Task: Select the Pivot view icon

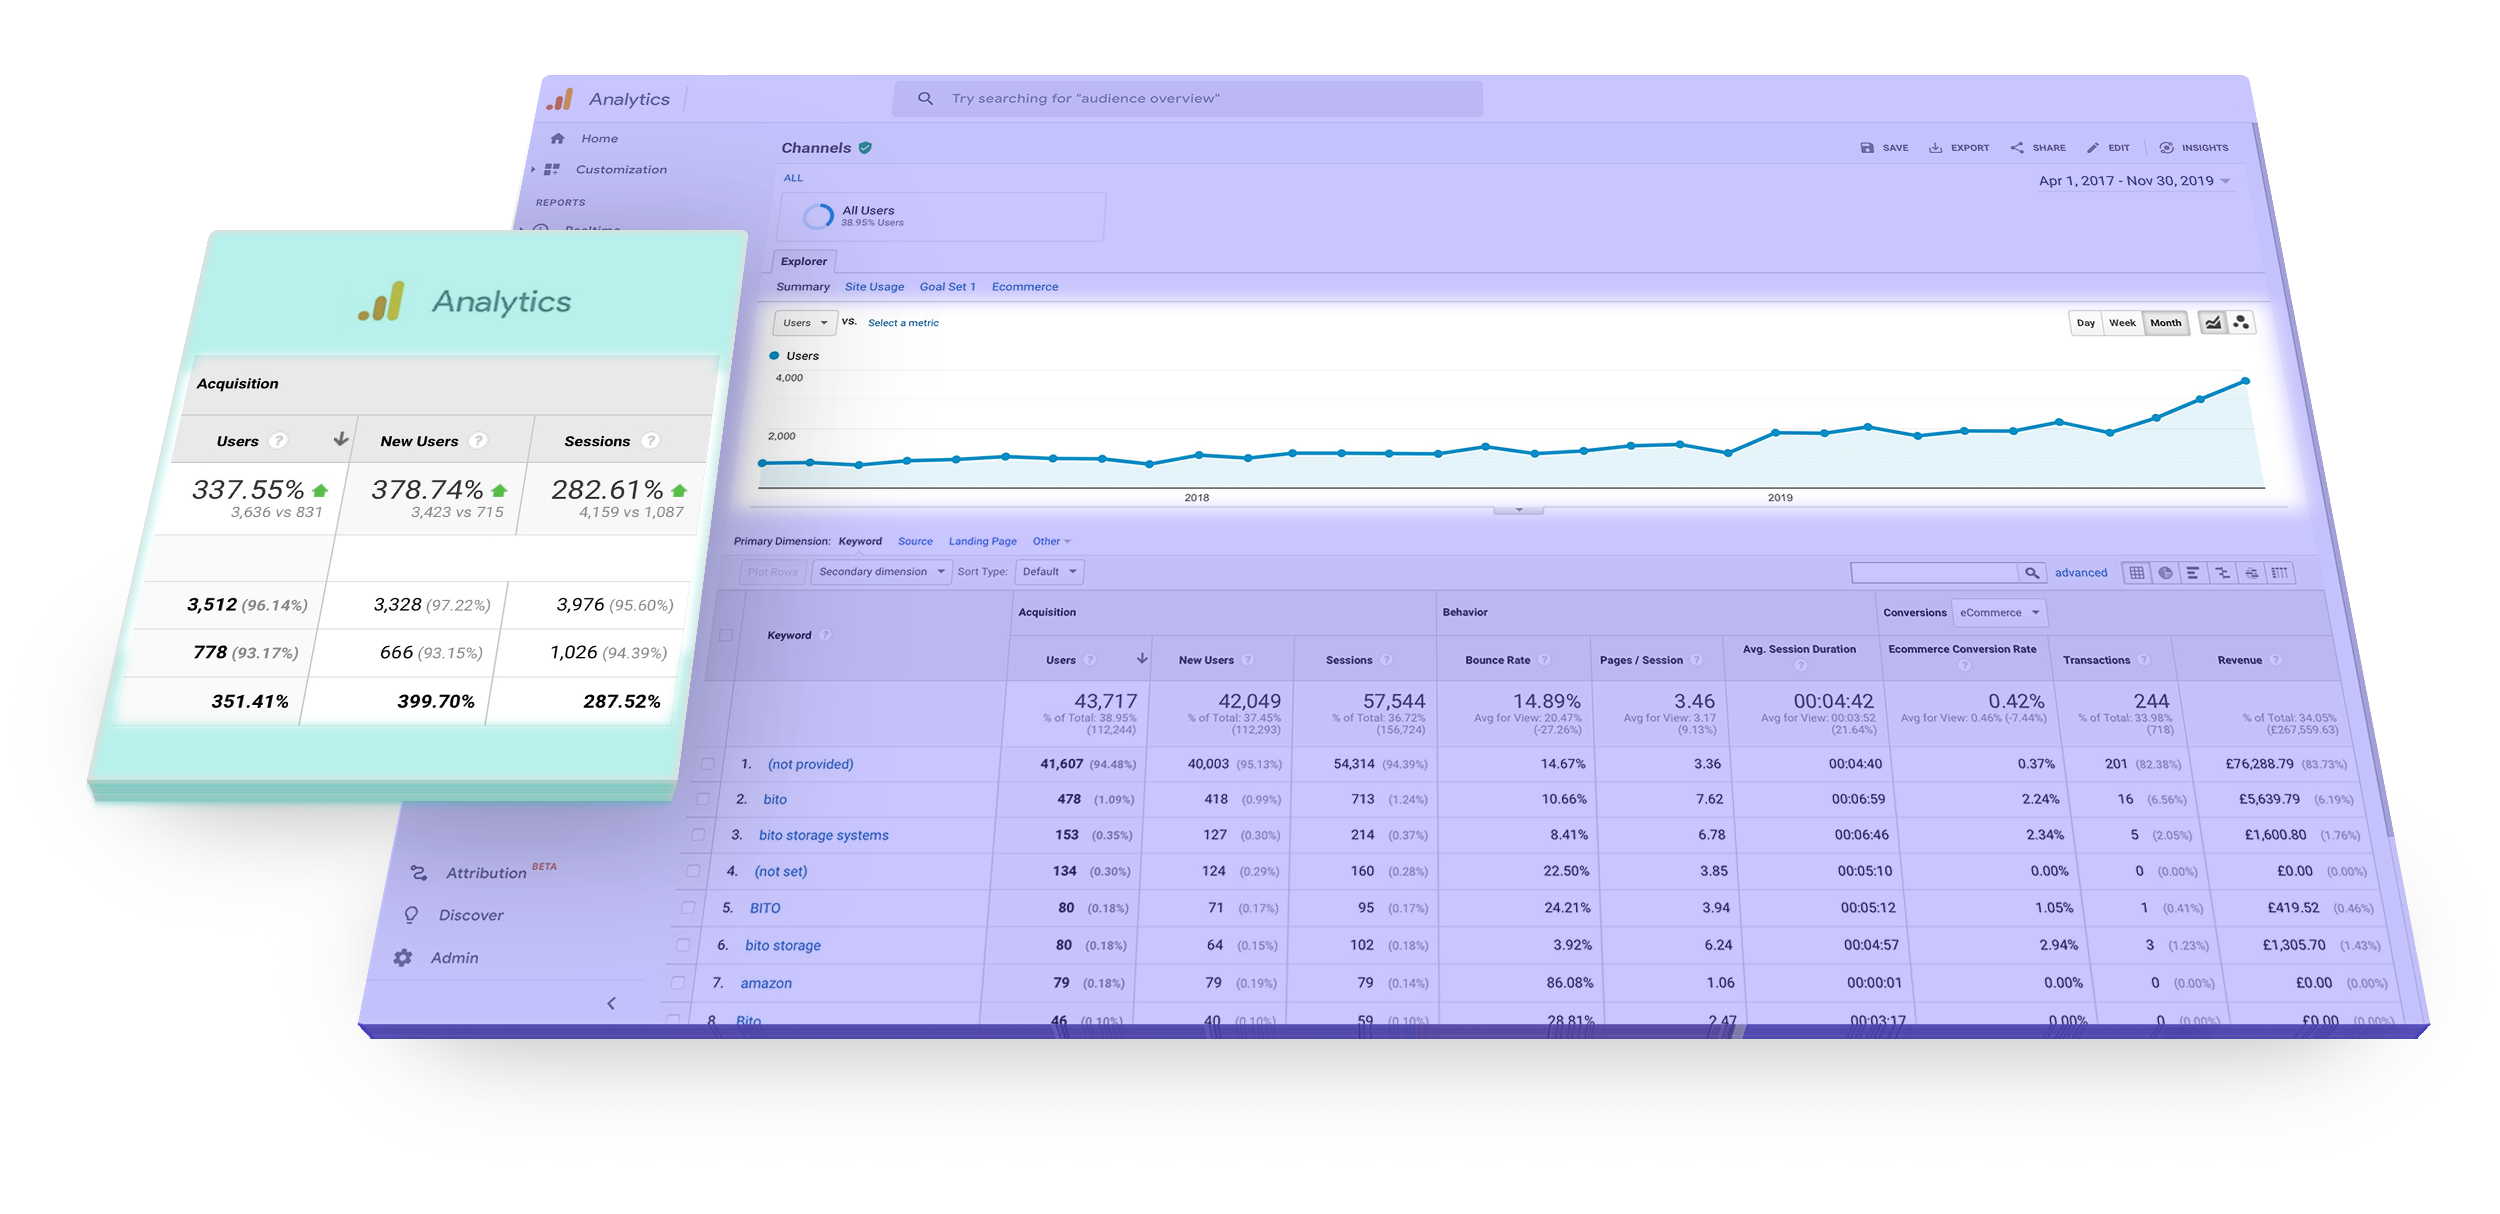Action: (2280, 573)
